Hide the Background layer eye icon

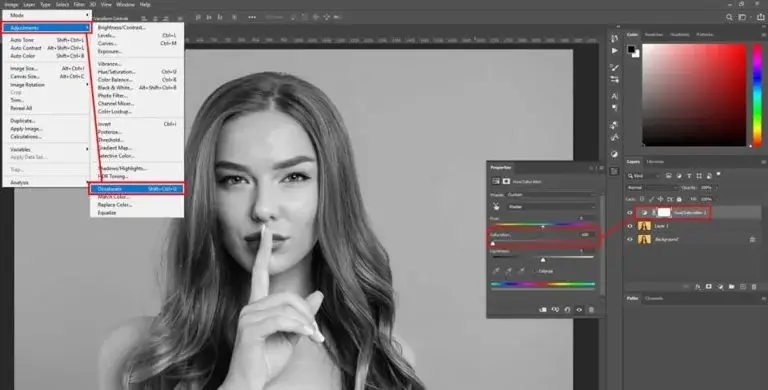pyautogui.click(x=630, y=239)
